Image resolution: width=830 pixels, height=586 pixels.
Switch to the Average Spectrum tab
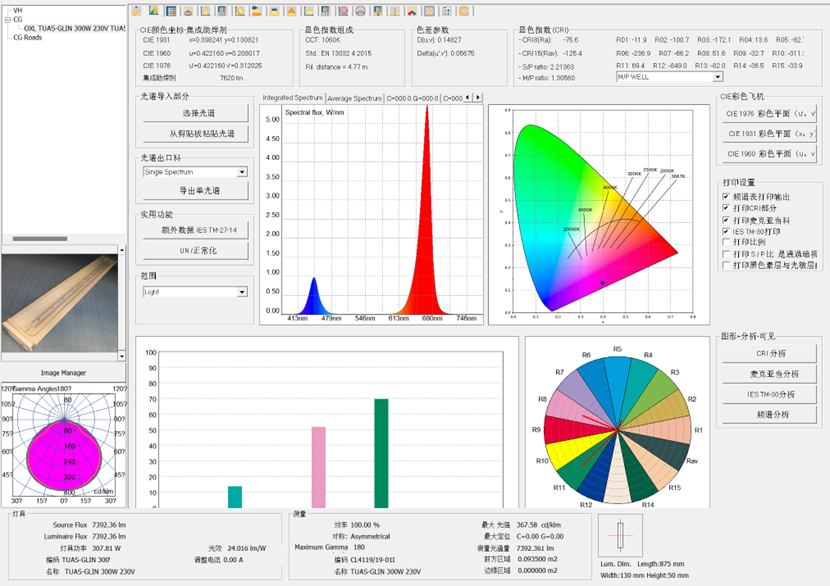pyautogui.click(x=354, y=98)
